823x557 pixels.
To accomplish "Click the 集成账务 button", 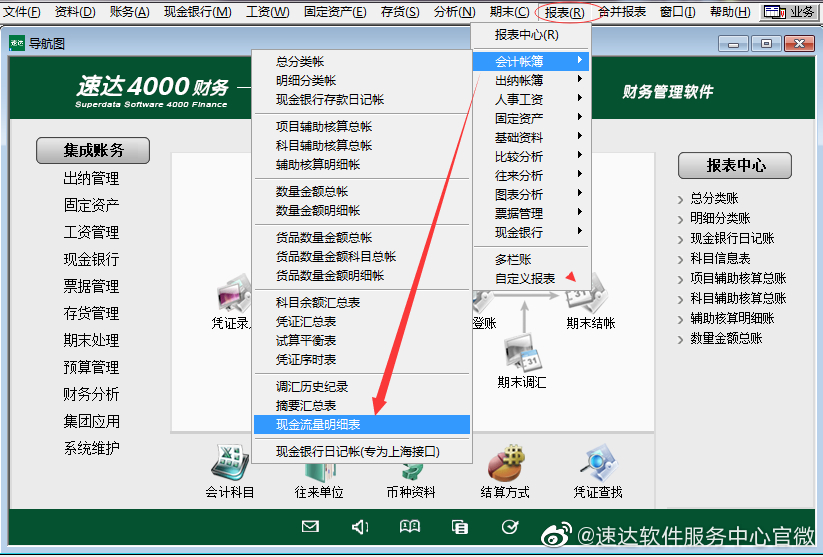I will click(93, 150).
